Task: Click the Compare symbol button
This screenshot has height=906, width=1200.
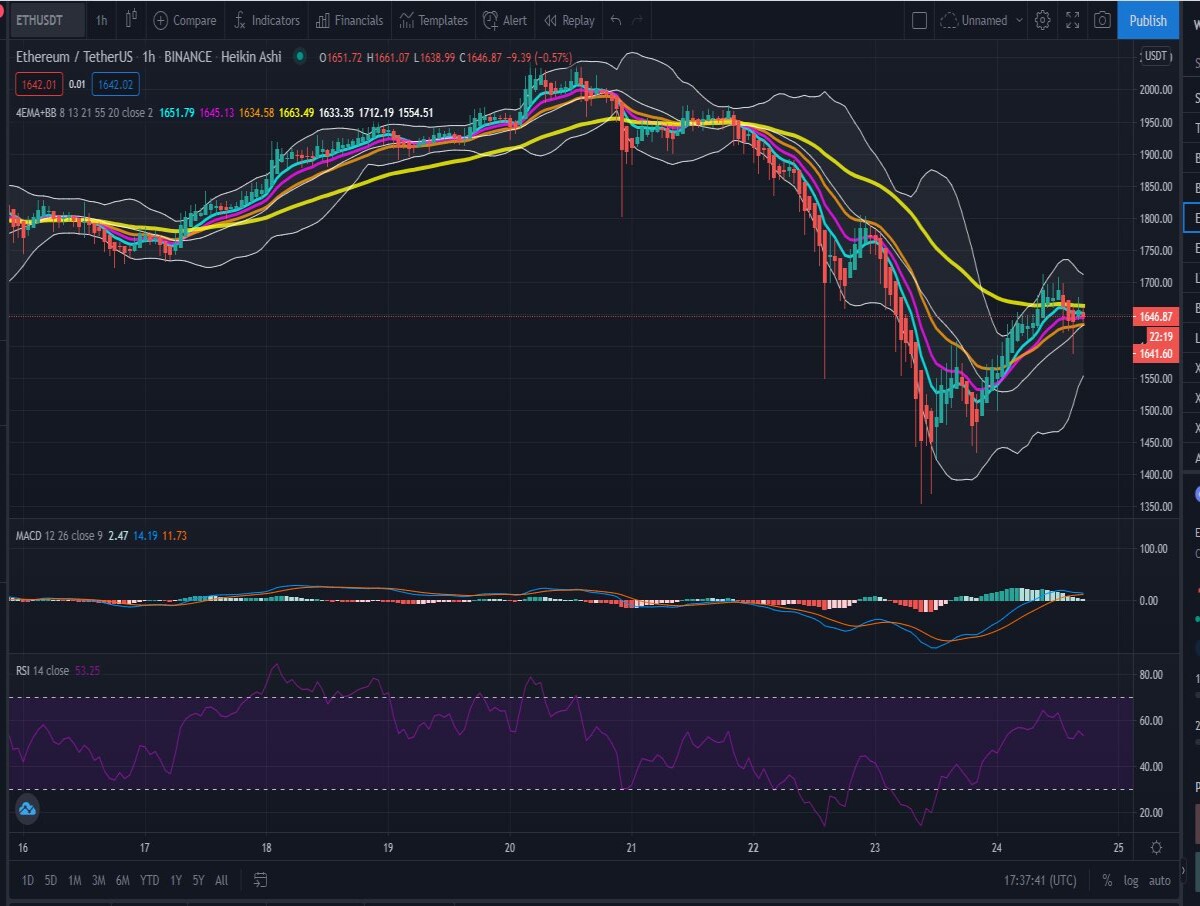Action: 184,20
